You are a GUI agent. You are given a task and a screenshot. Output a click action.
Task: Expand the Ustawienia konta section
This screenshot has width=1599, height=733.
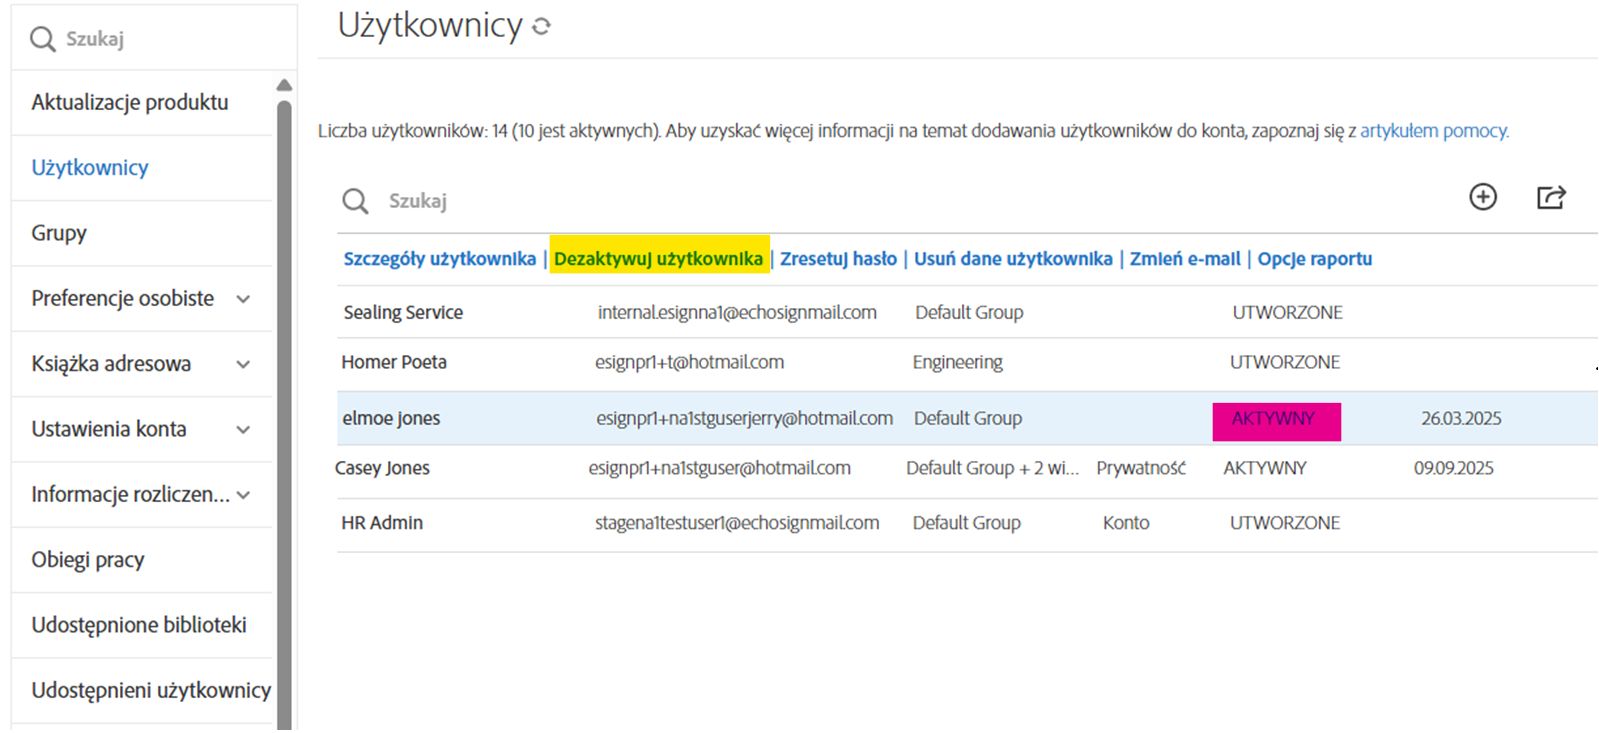click(x=243, y=430)
